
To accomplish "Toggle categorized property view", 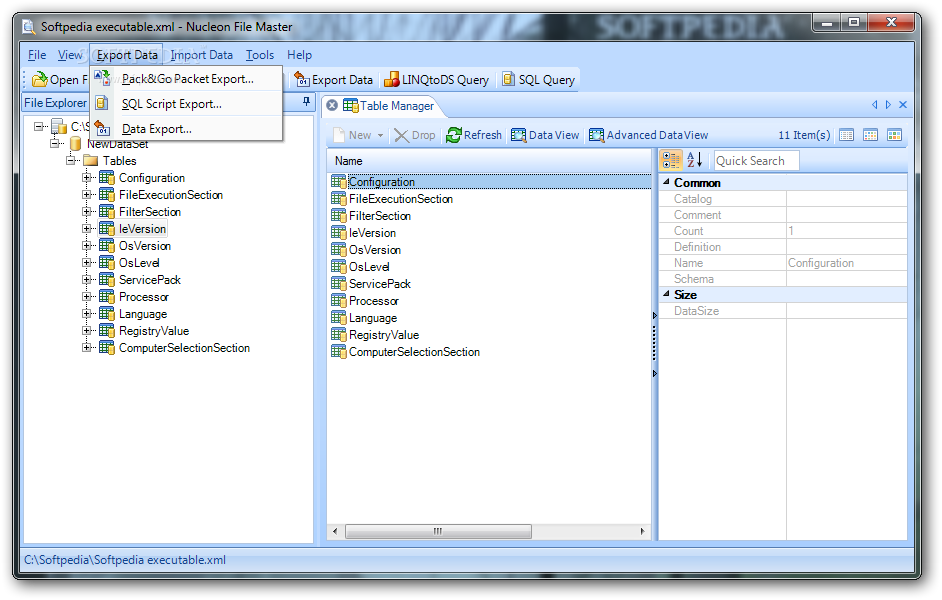I will tap(670, 160).
